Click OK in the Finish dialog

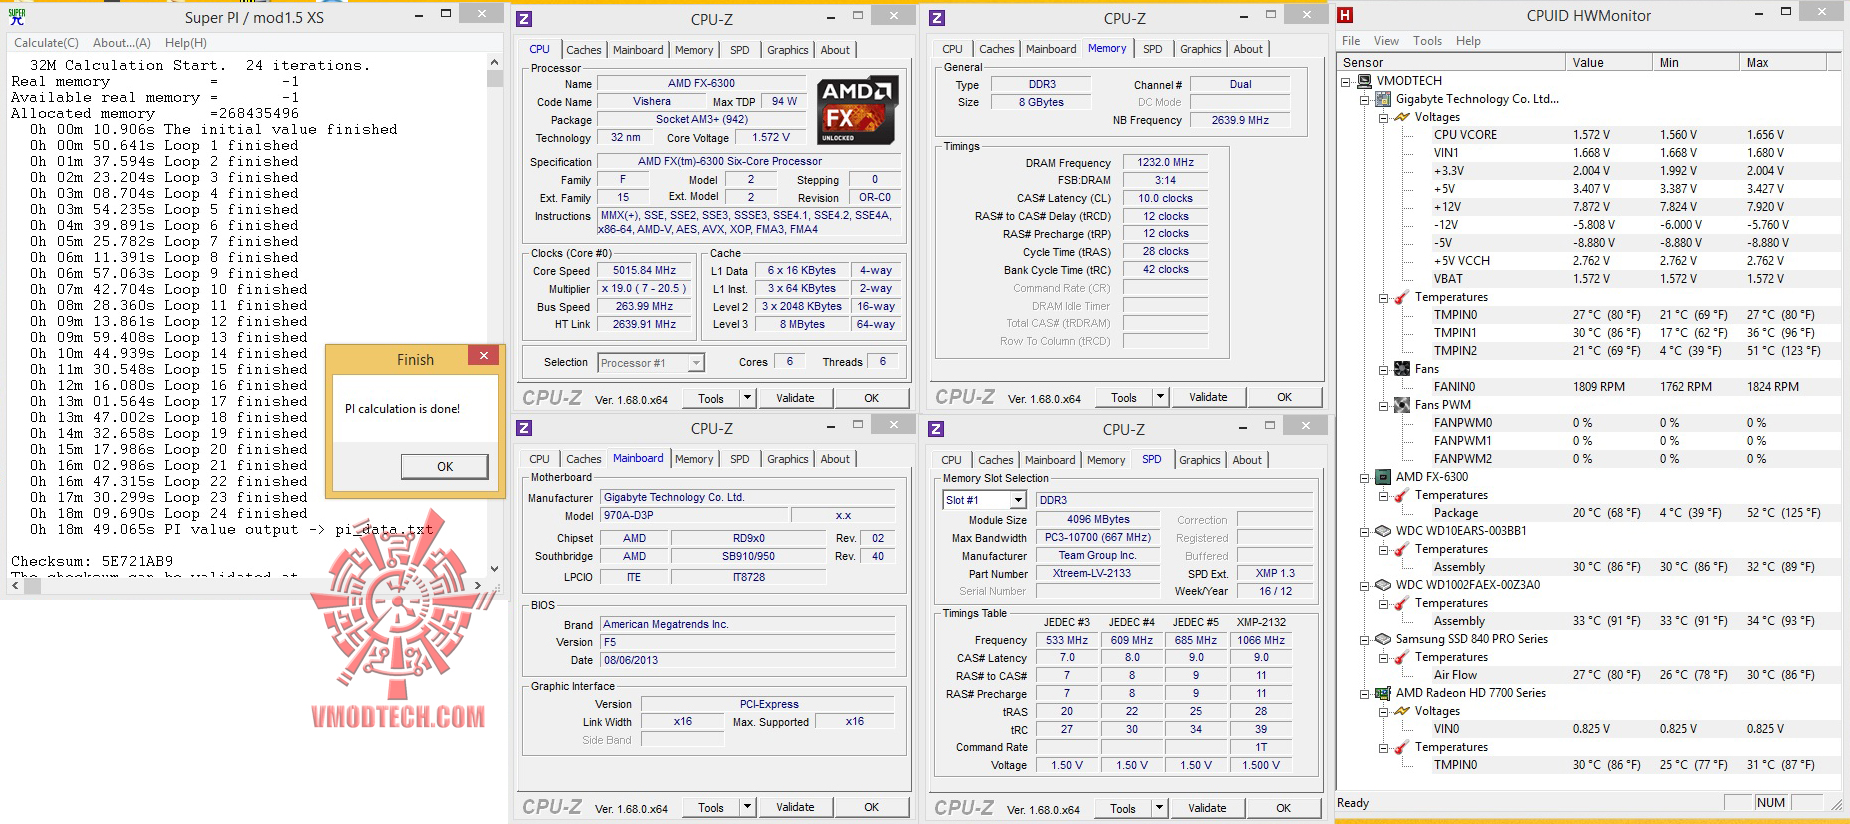click(x=445, y=466)
